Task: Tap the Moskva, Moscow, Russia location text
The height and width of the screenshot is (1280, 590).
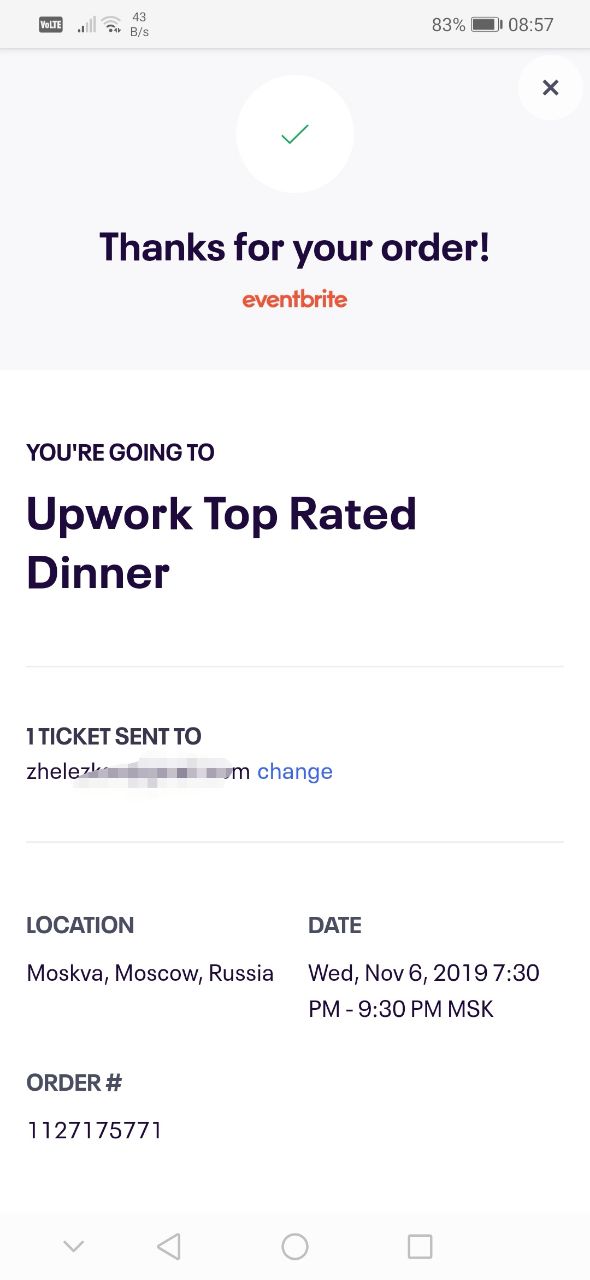Action: [x=150, y=974]
